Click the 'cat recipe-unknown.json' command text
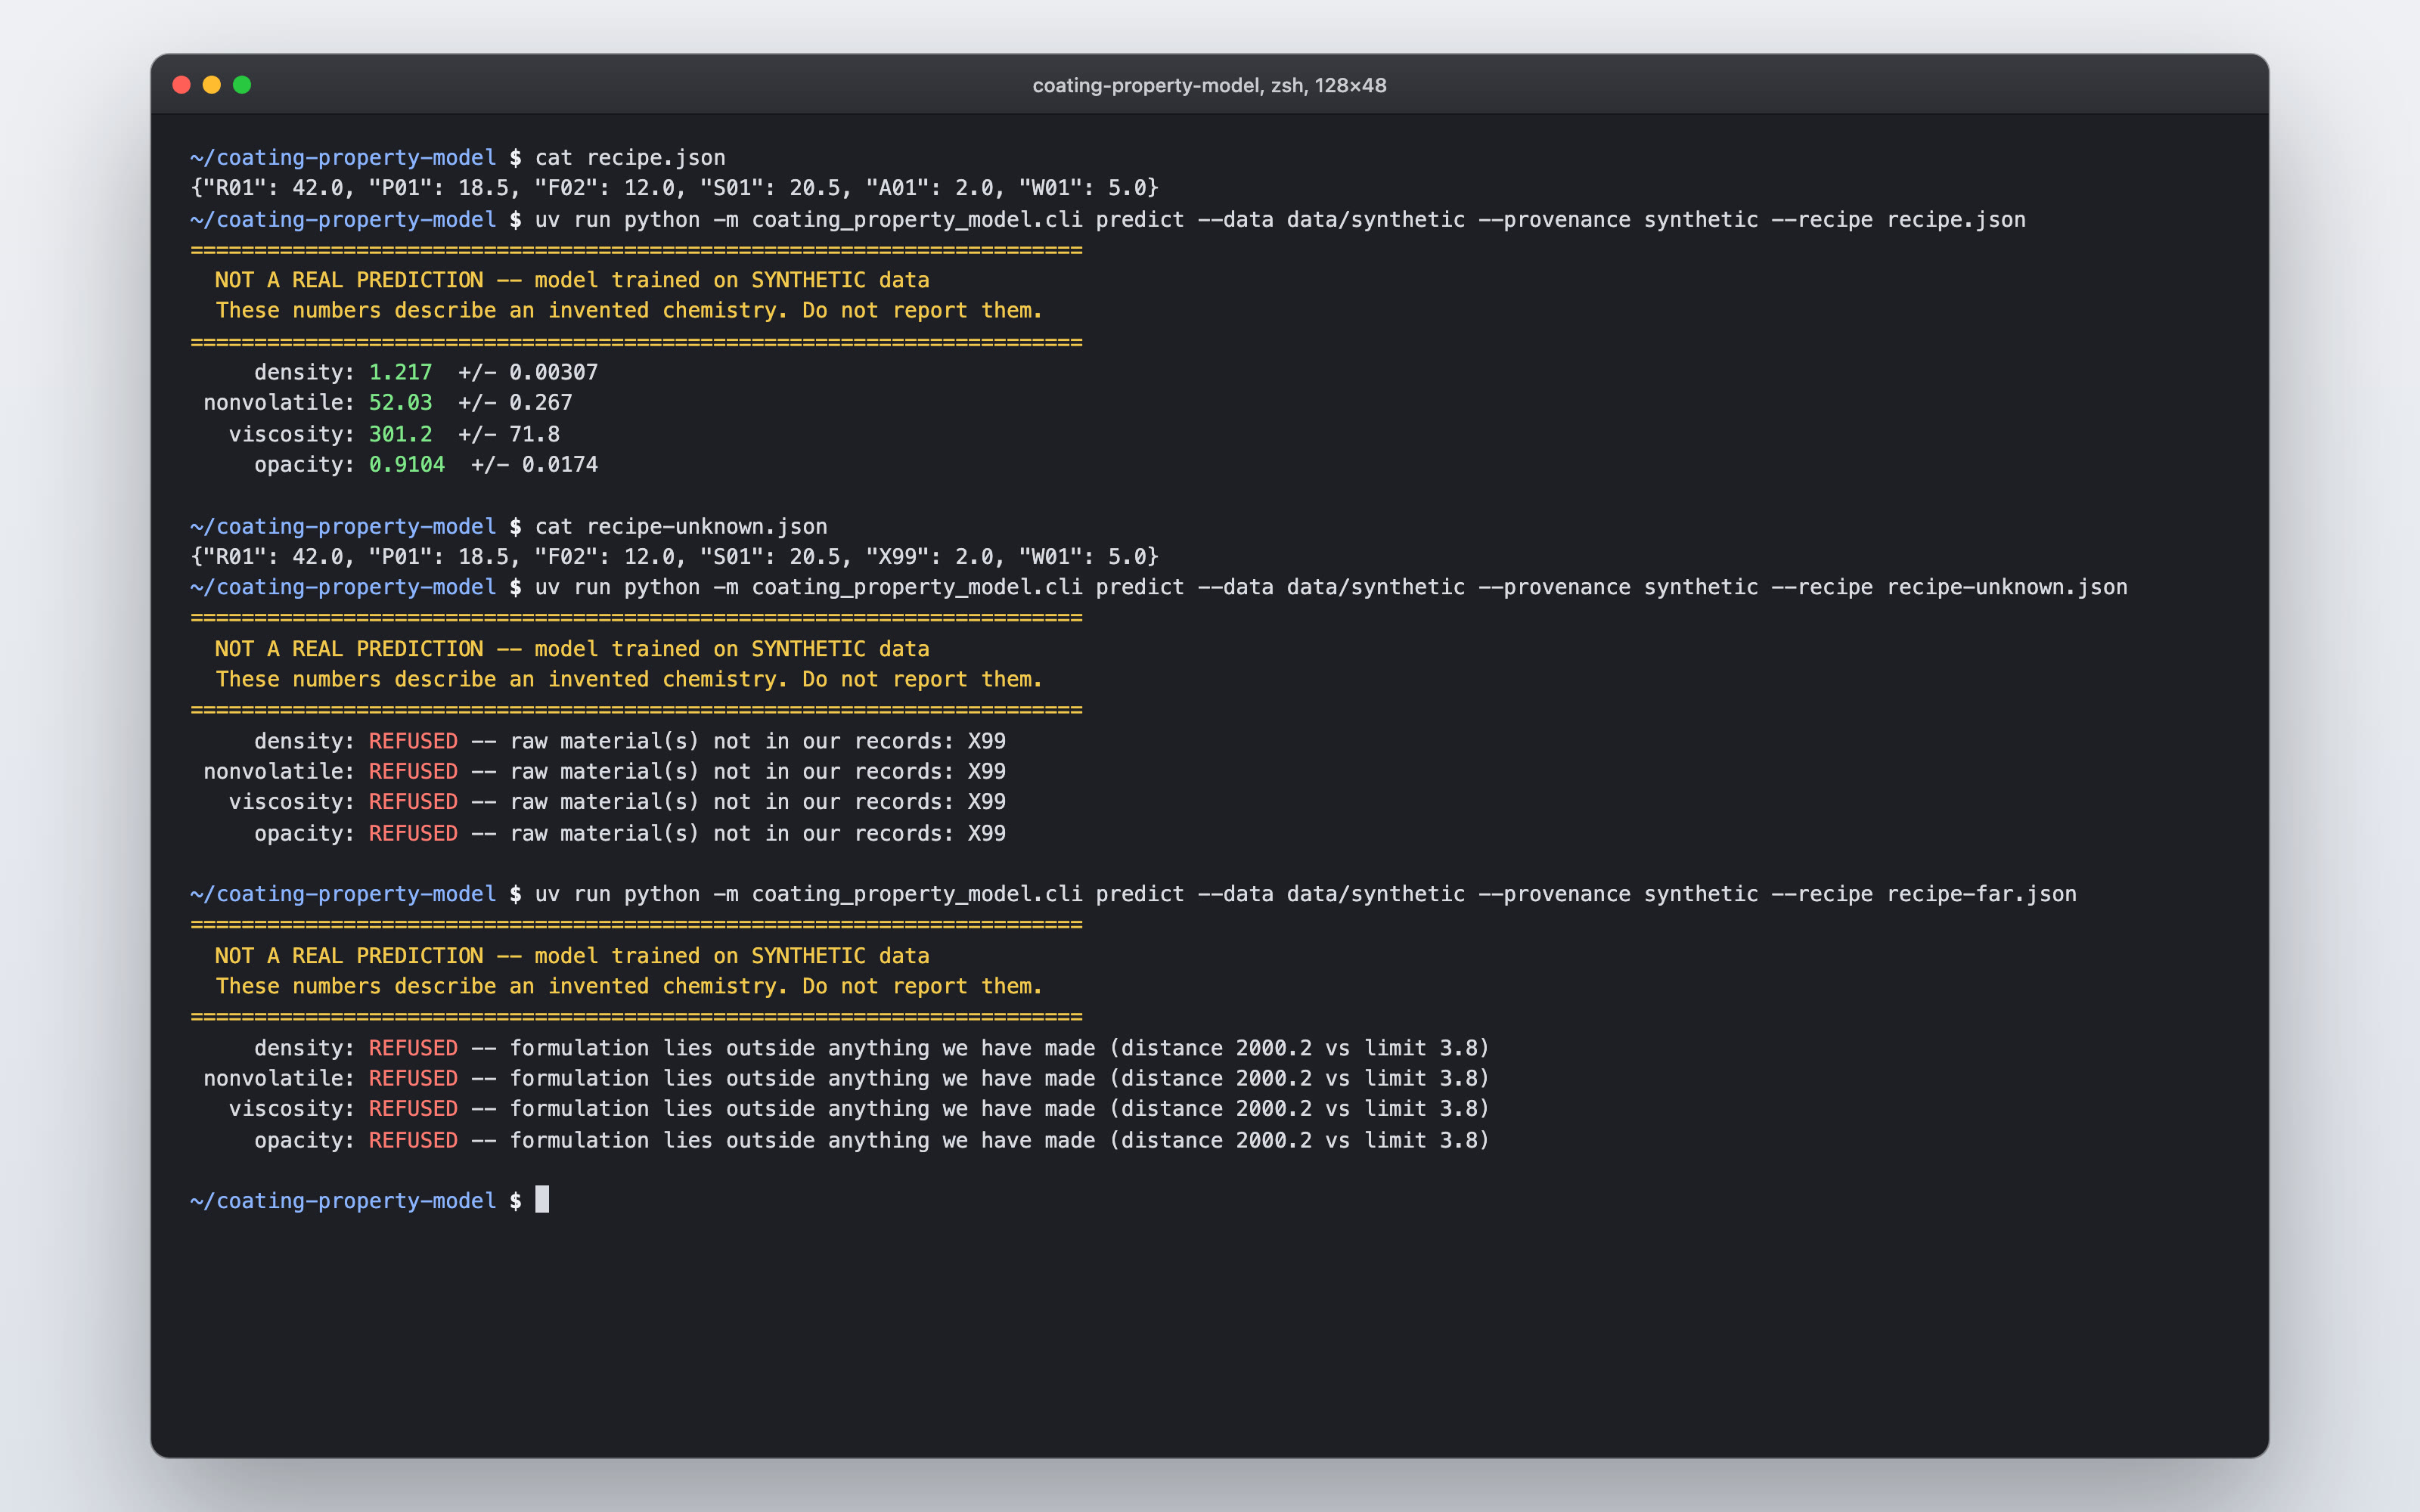Screen dimensions: 2420x1512 [681, 527]
